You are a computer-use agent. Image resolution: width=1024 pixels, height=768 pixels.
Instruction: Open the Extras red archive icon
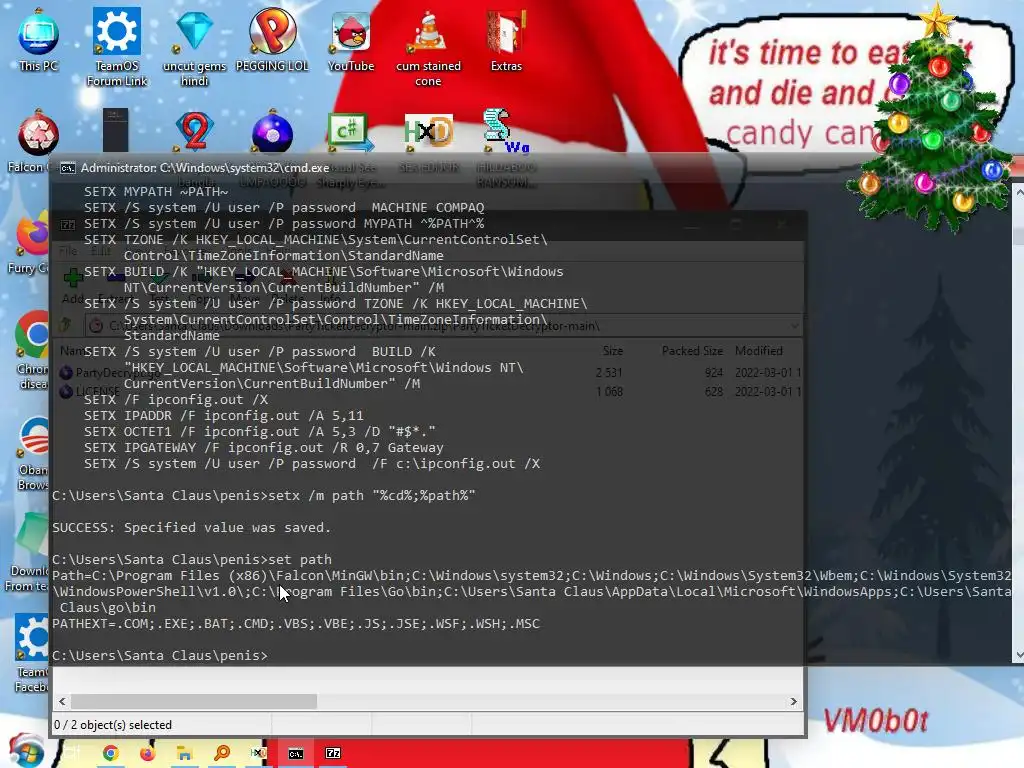click(x=506, y=40)
